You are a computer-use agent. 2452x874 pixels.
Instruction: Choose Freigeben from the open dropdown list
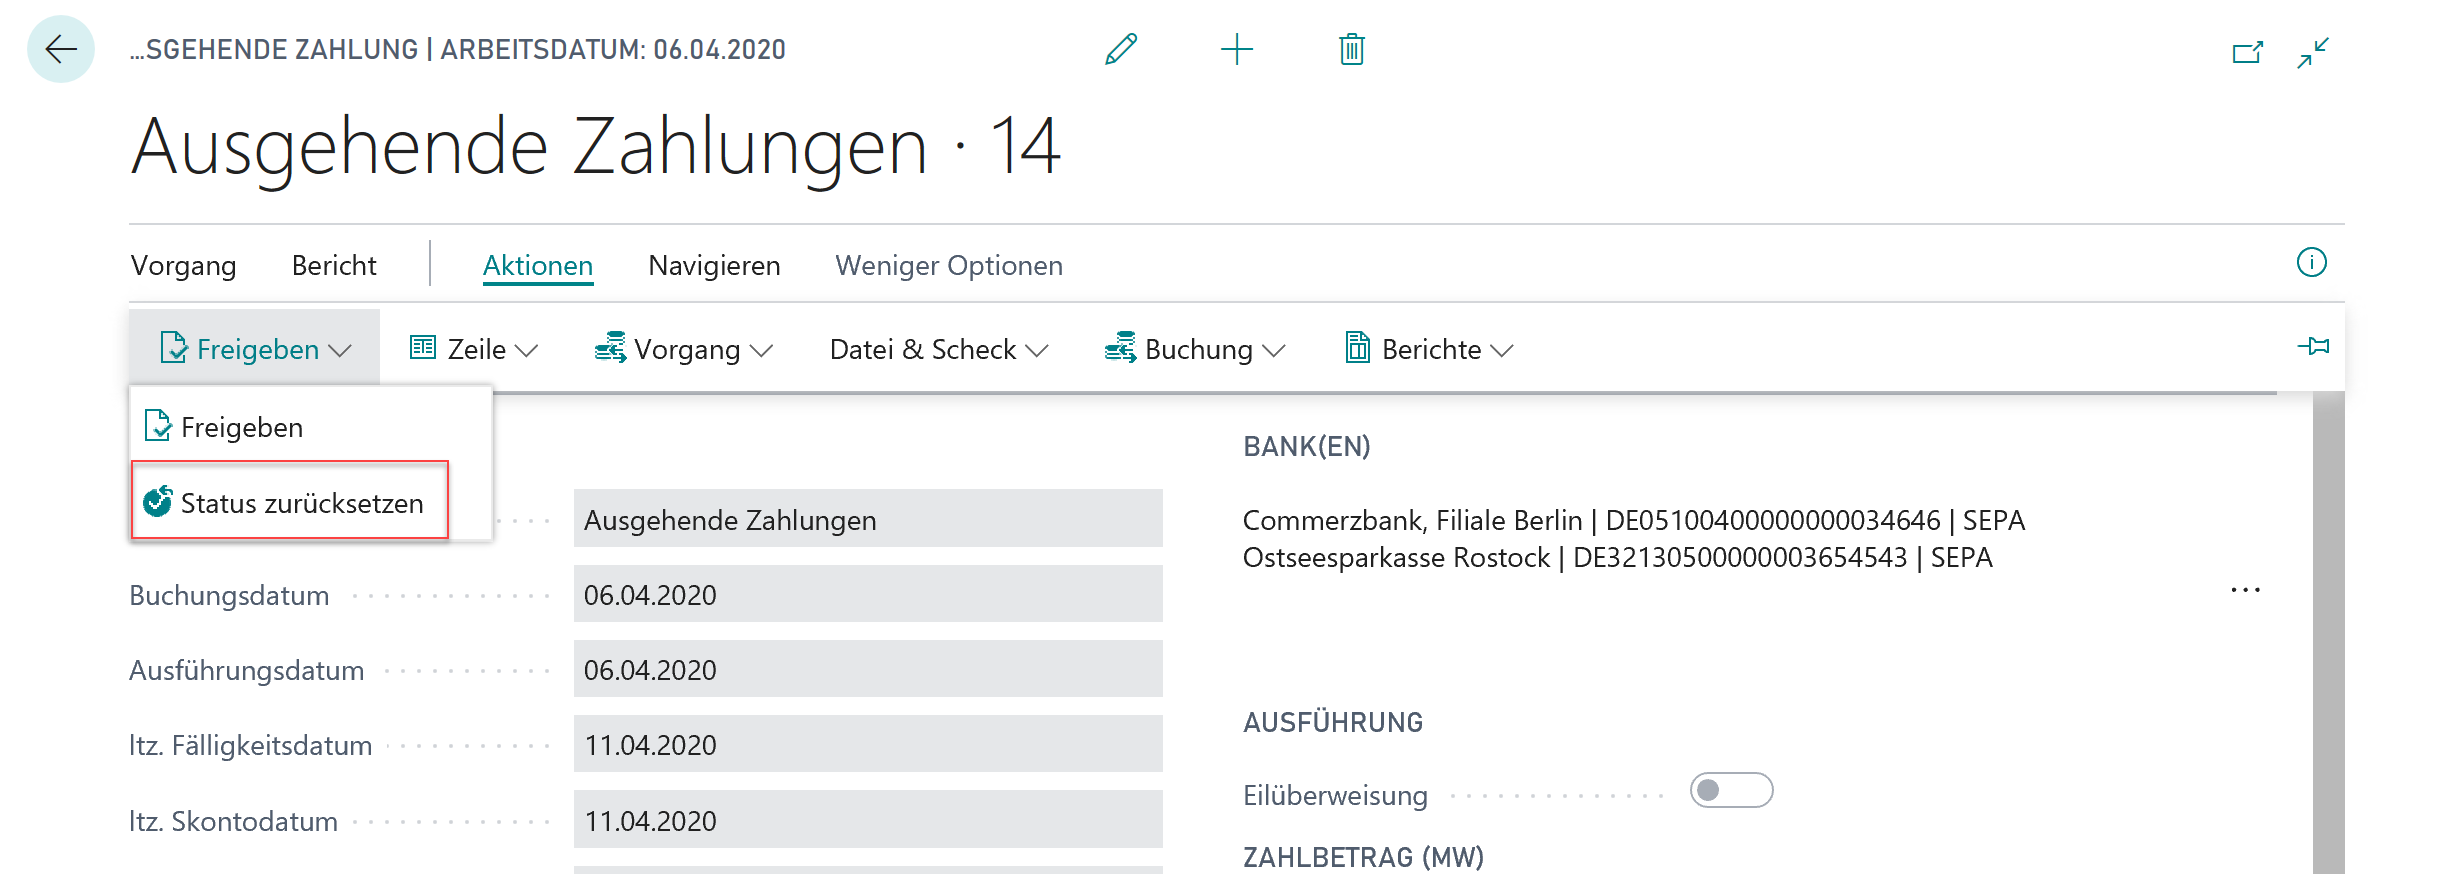tap(241, 427)
